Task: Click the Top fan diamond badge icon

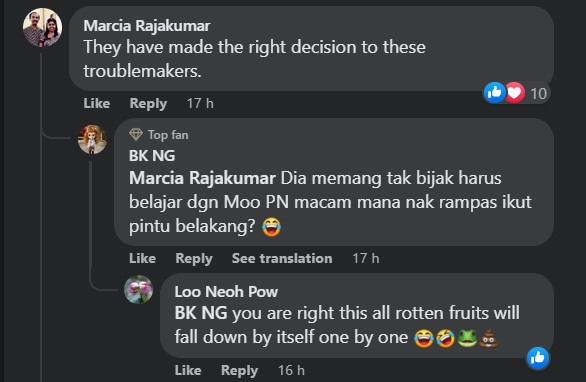Action: [136, 135]
